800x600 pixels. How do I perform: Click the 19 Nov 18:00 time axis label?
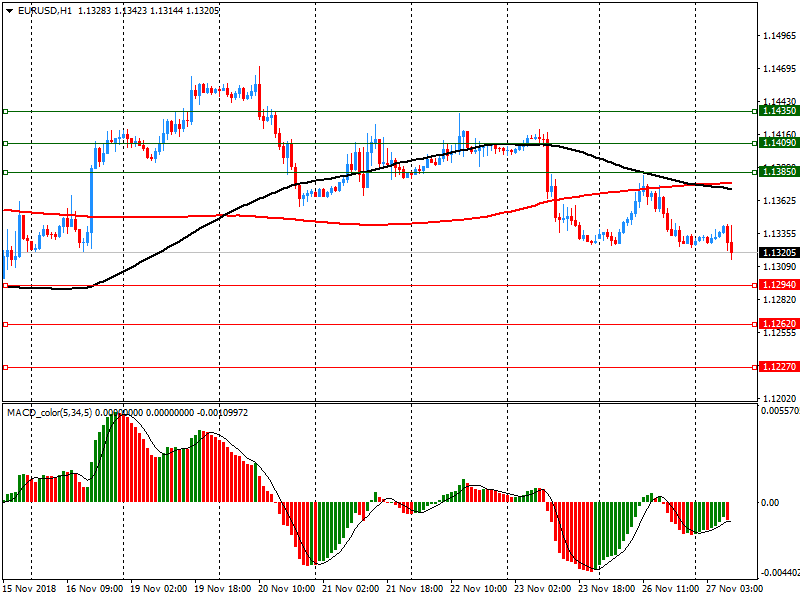coord(222,589)
